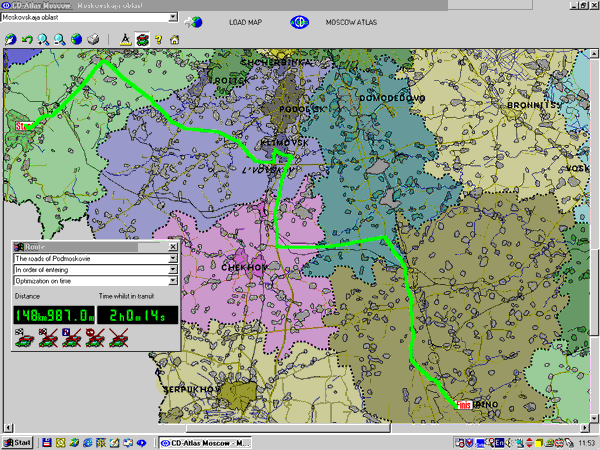Click the PODOLSK label on map
Viewport: 600px width, 450px height.
[302, 109]
